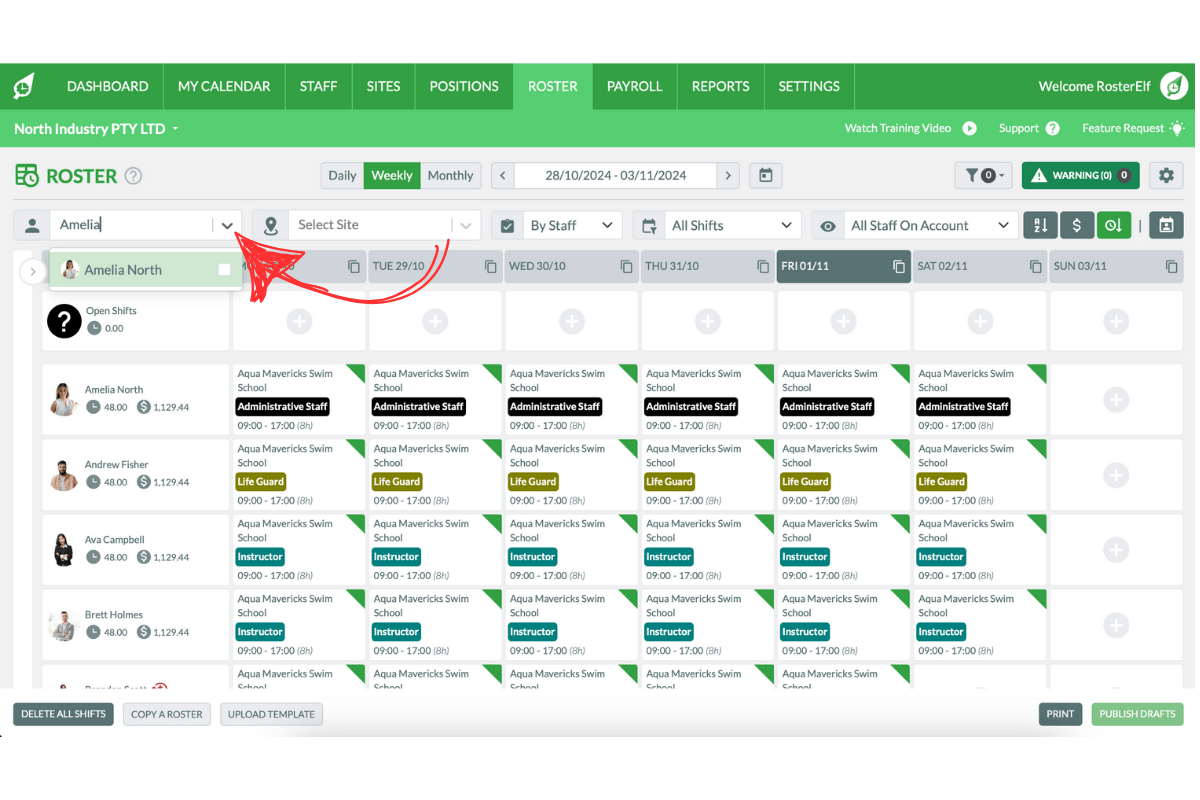Image resolution: width=1200 pixels, height=800 pixels.
Task: Click Copy A Roster button
Action: [x=167, y=714]
